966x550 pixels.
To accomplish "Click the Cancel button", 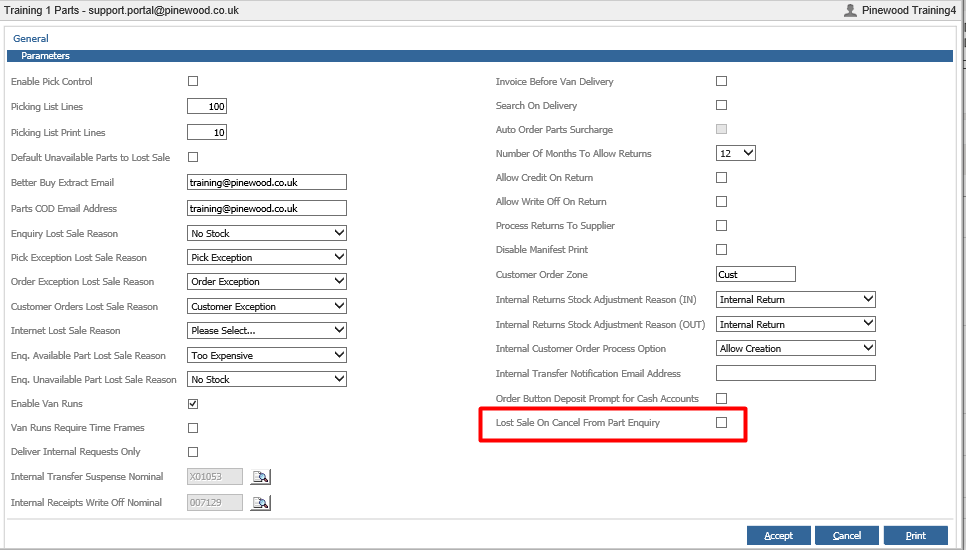I will [846, 535].
